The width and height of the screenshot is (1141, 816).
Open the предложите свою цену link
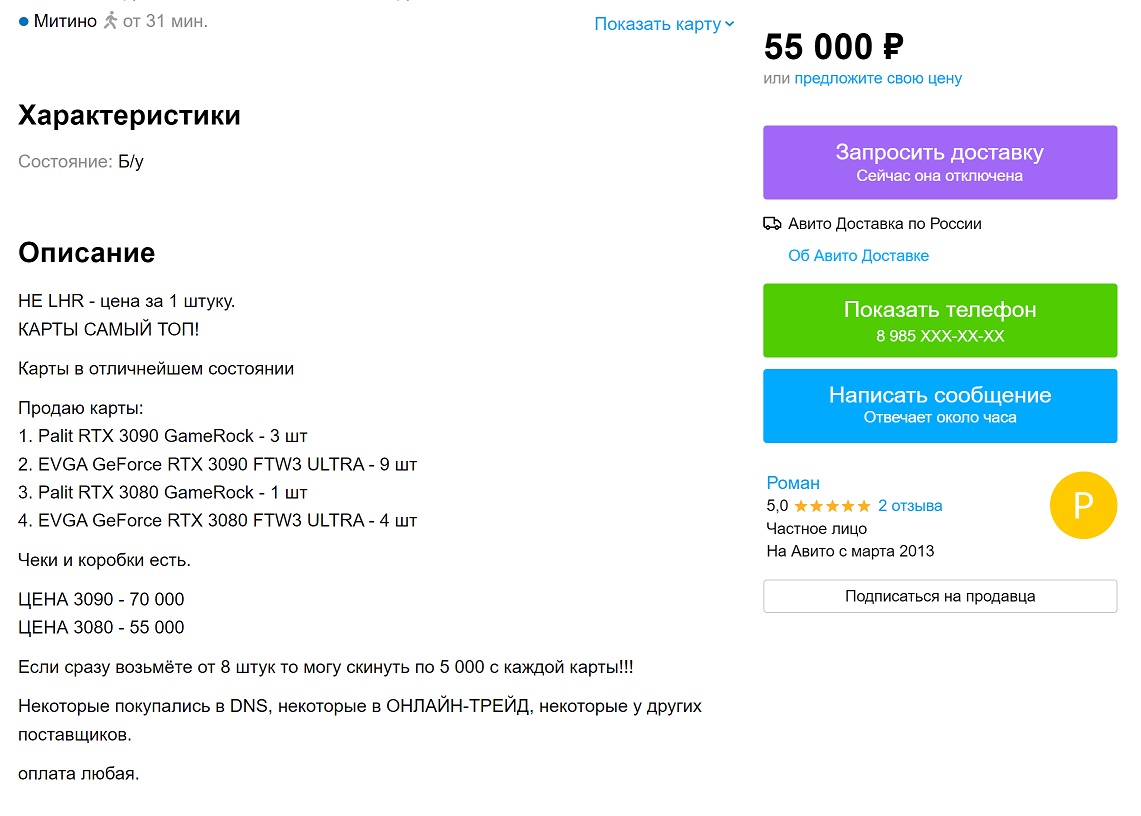tap(878, 78)
